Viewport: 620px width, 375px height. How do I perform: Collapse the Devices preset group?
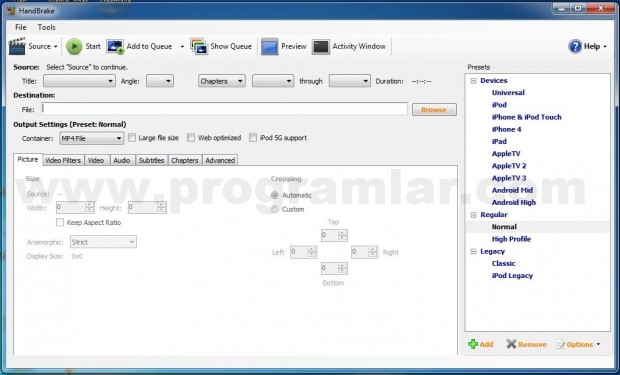coord(473,81)
